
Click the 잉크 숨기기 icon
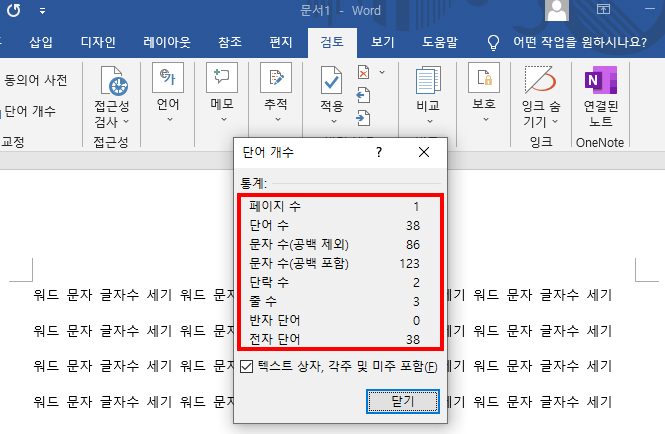(539, 79)
